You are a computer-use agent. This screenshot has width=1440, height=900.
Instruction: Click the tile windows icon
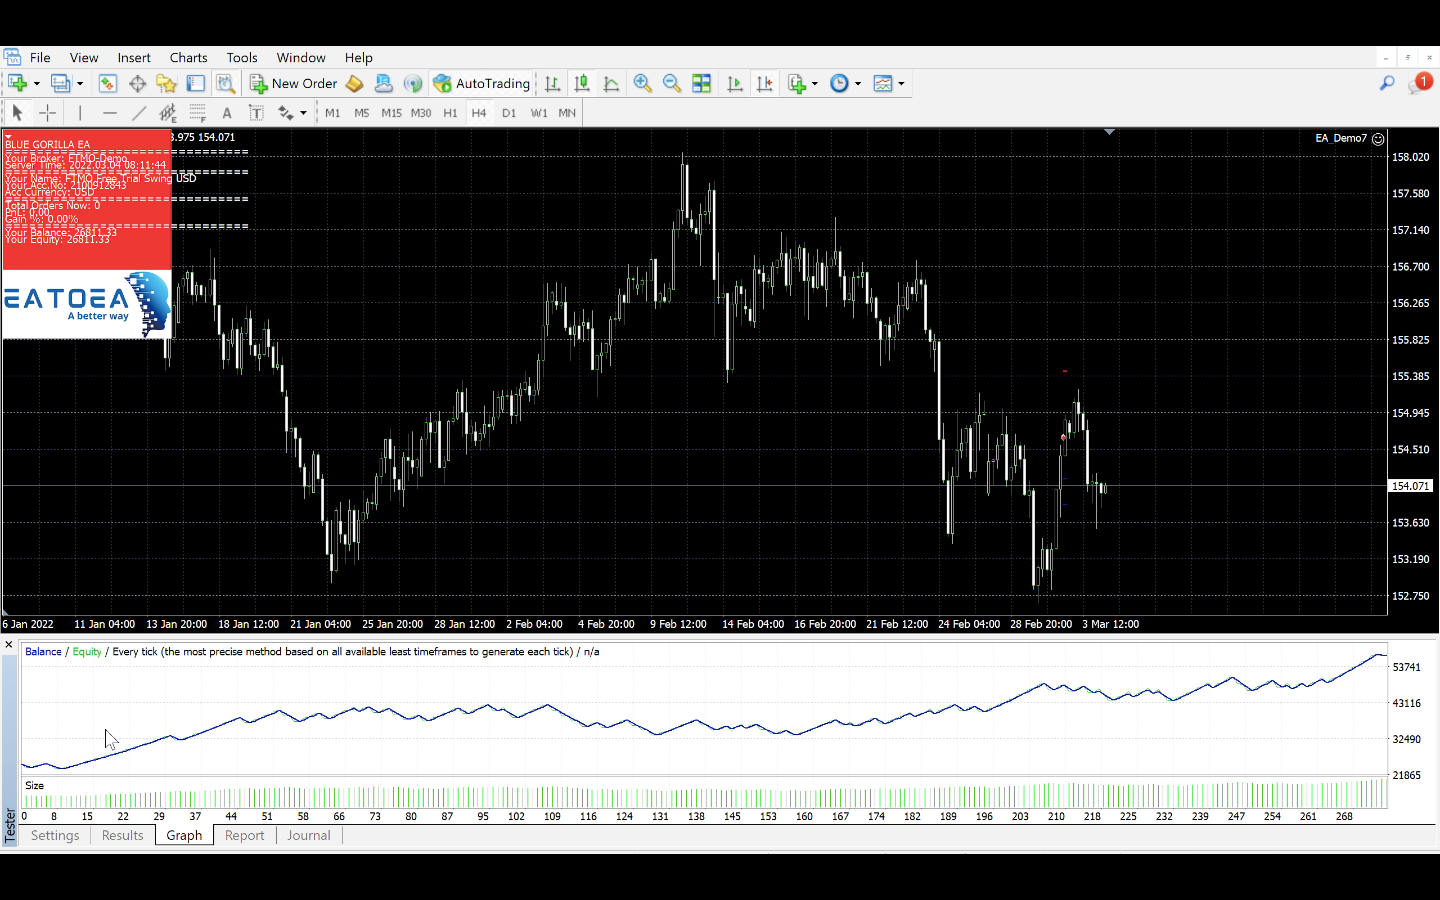click(x=702, y=84)
